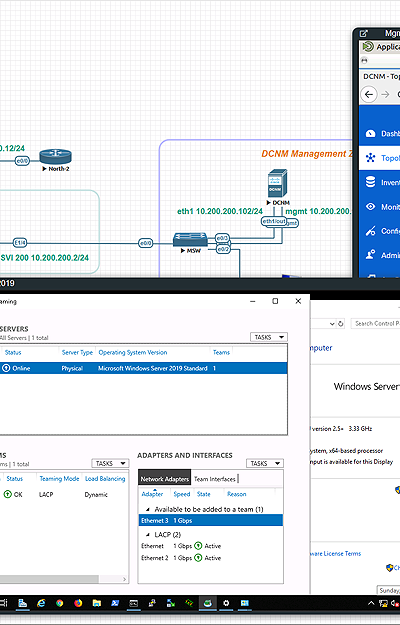
Task: Launch Google Chrome from taskbar
Action: pos(59,603)
